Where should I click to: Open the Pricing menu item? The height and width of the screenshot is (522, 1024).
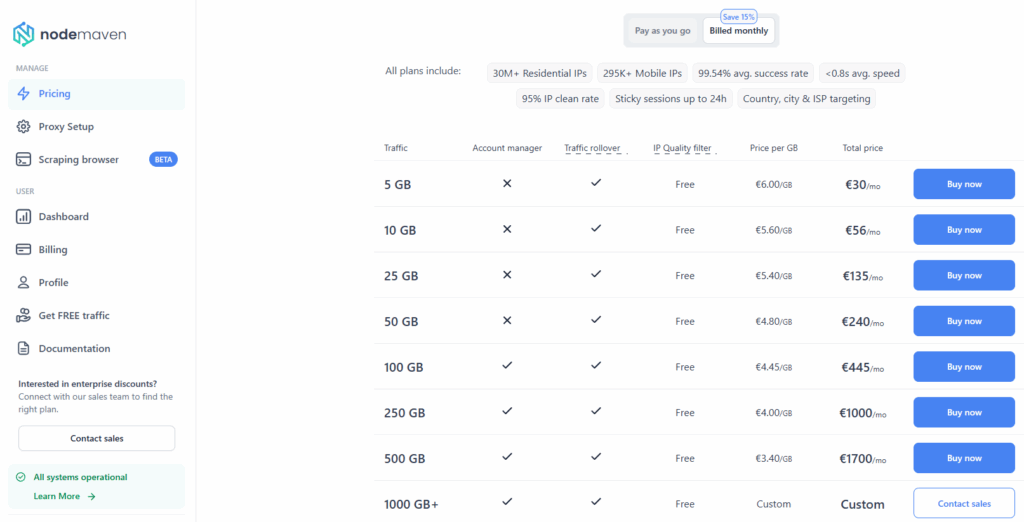(97, 94)
